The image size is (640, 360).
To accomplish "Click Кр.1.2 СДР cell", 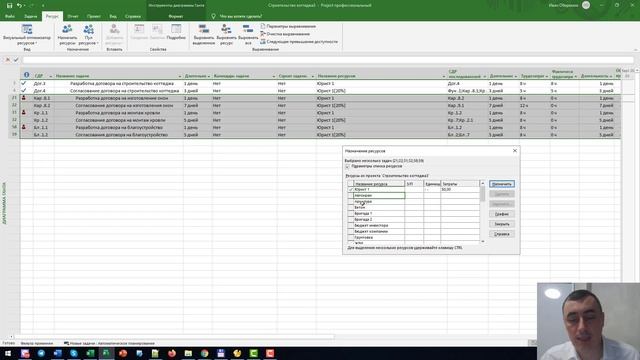I will tap(43, 120).
